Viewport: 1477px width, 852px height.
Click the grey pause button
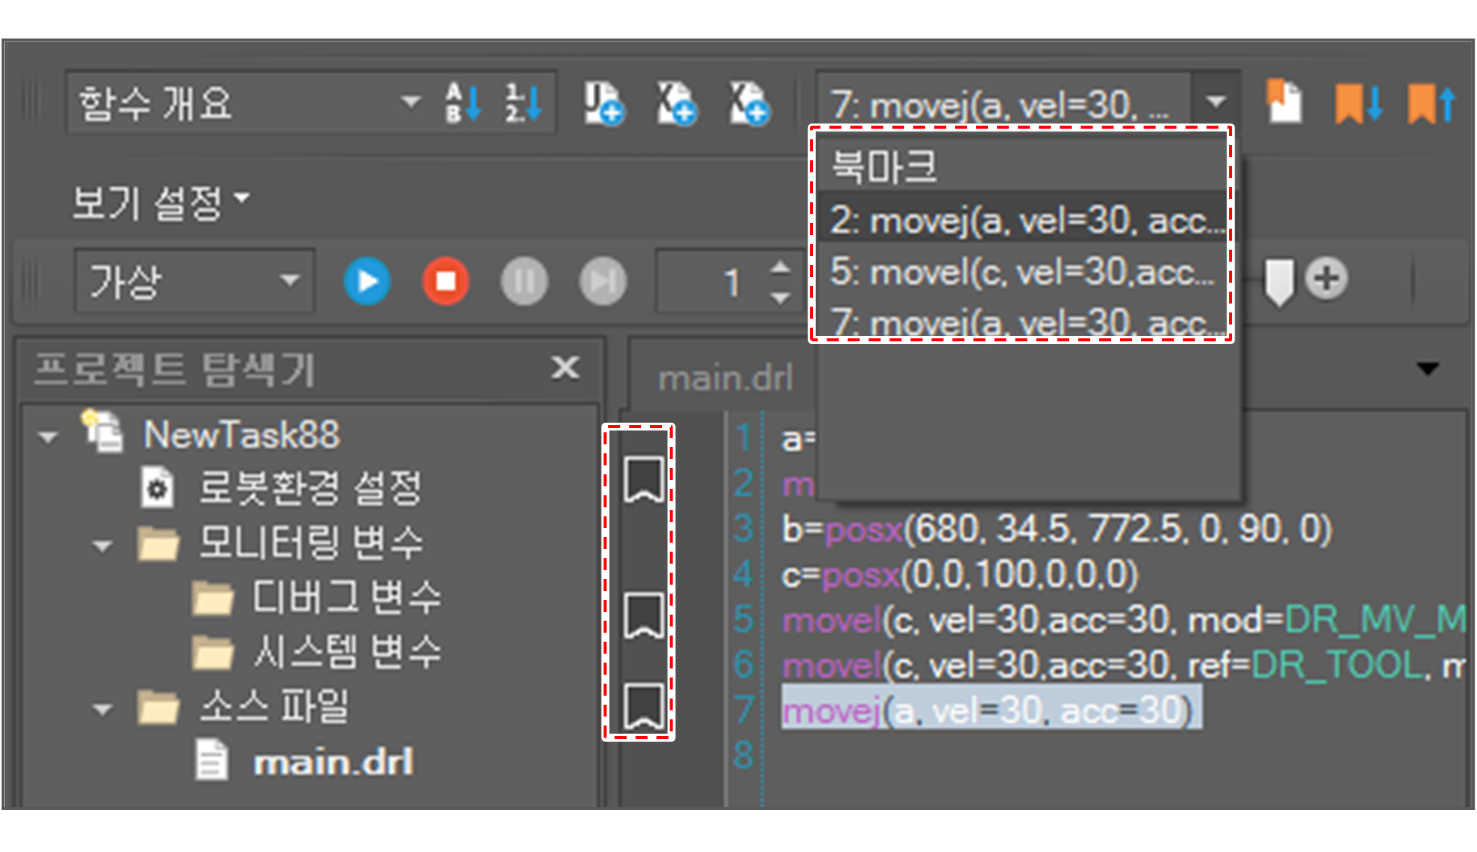pyautogui.click(x=524, y=281)
